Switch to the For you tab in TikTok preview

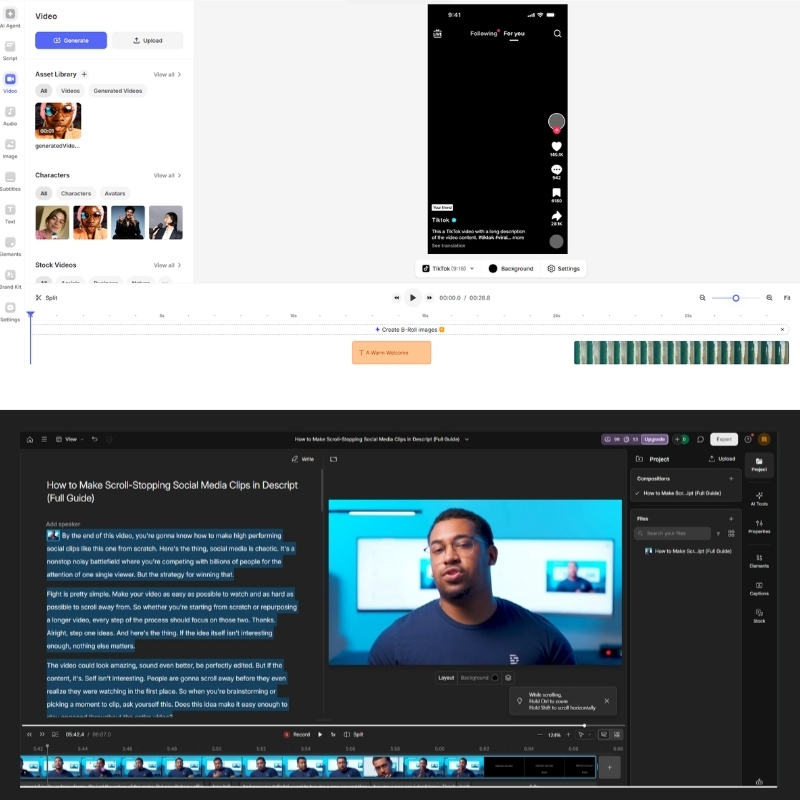tap(514, 34)
